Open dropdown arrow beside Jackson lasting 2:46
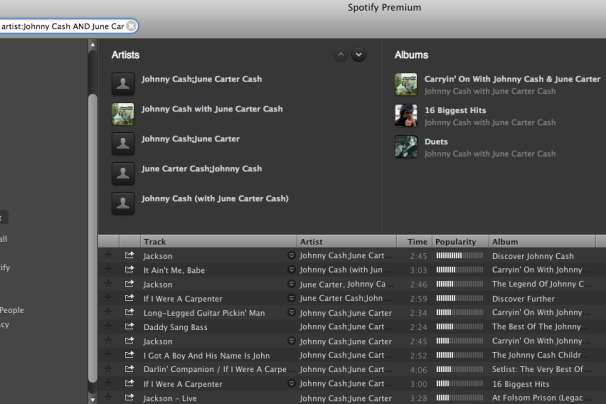This screenshot has width=606, height=404. (291, 284)
